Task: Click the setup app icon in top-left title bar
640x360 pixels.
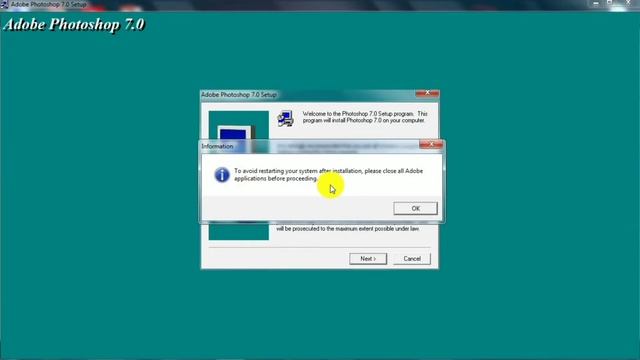Action: (4, 4)
